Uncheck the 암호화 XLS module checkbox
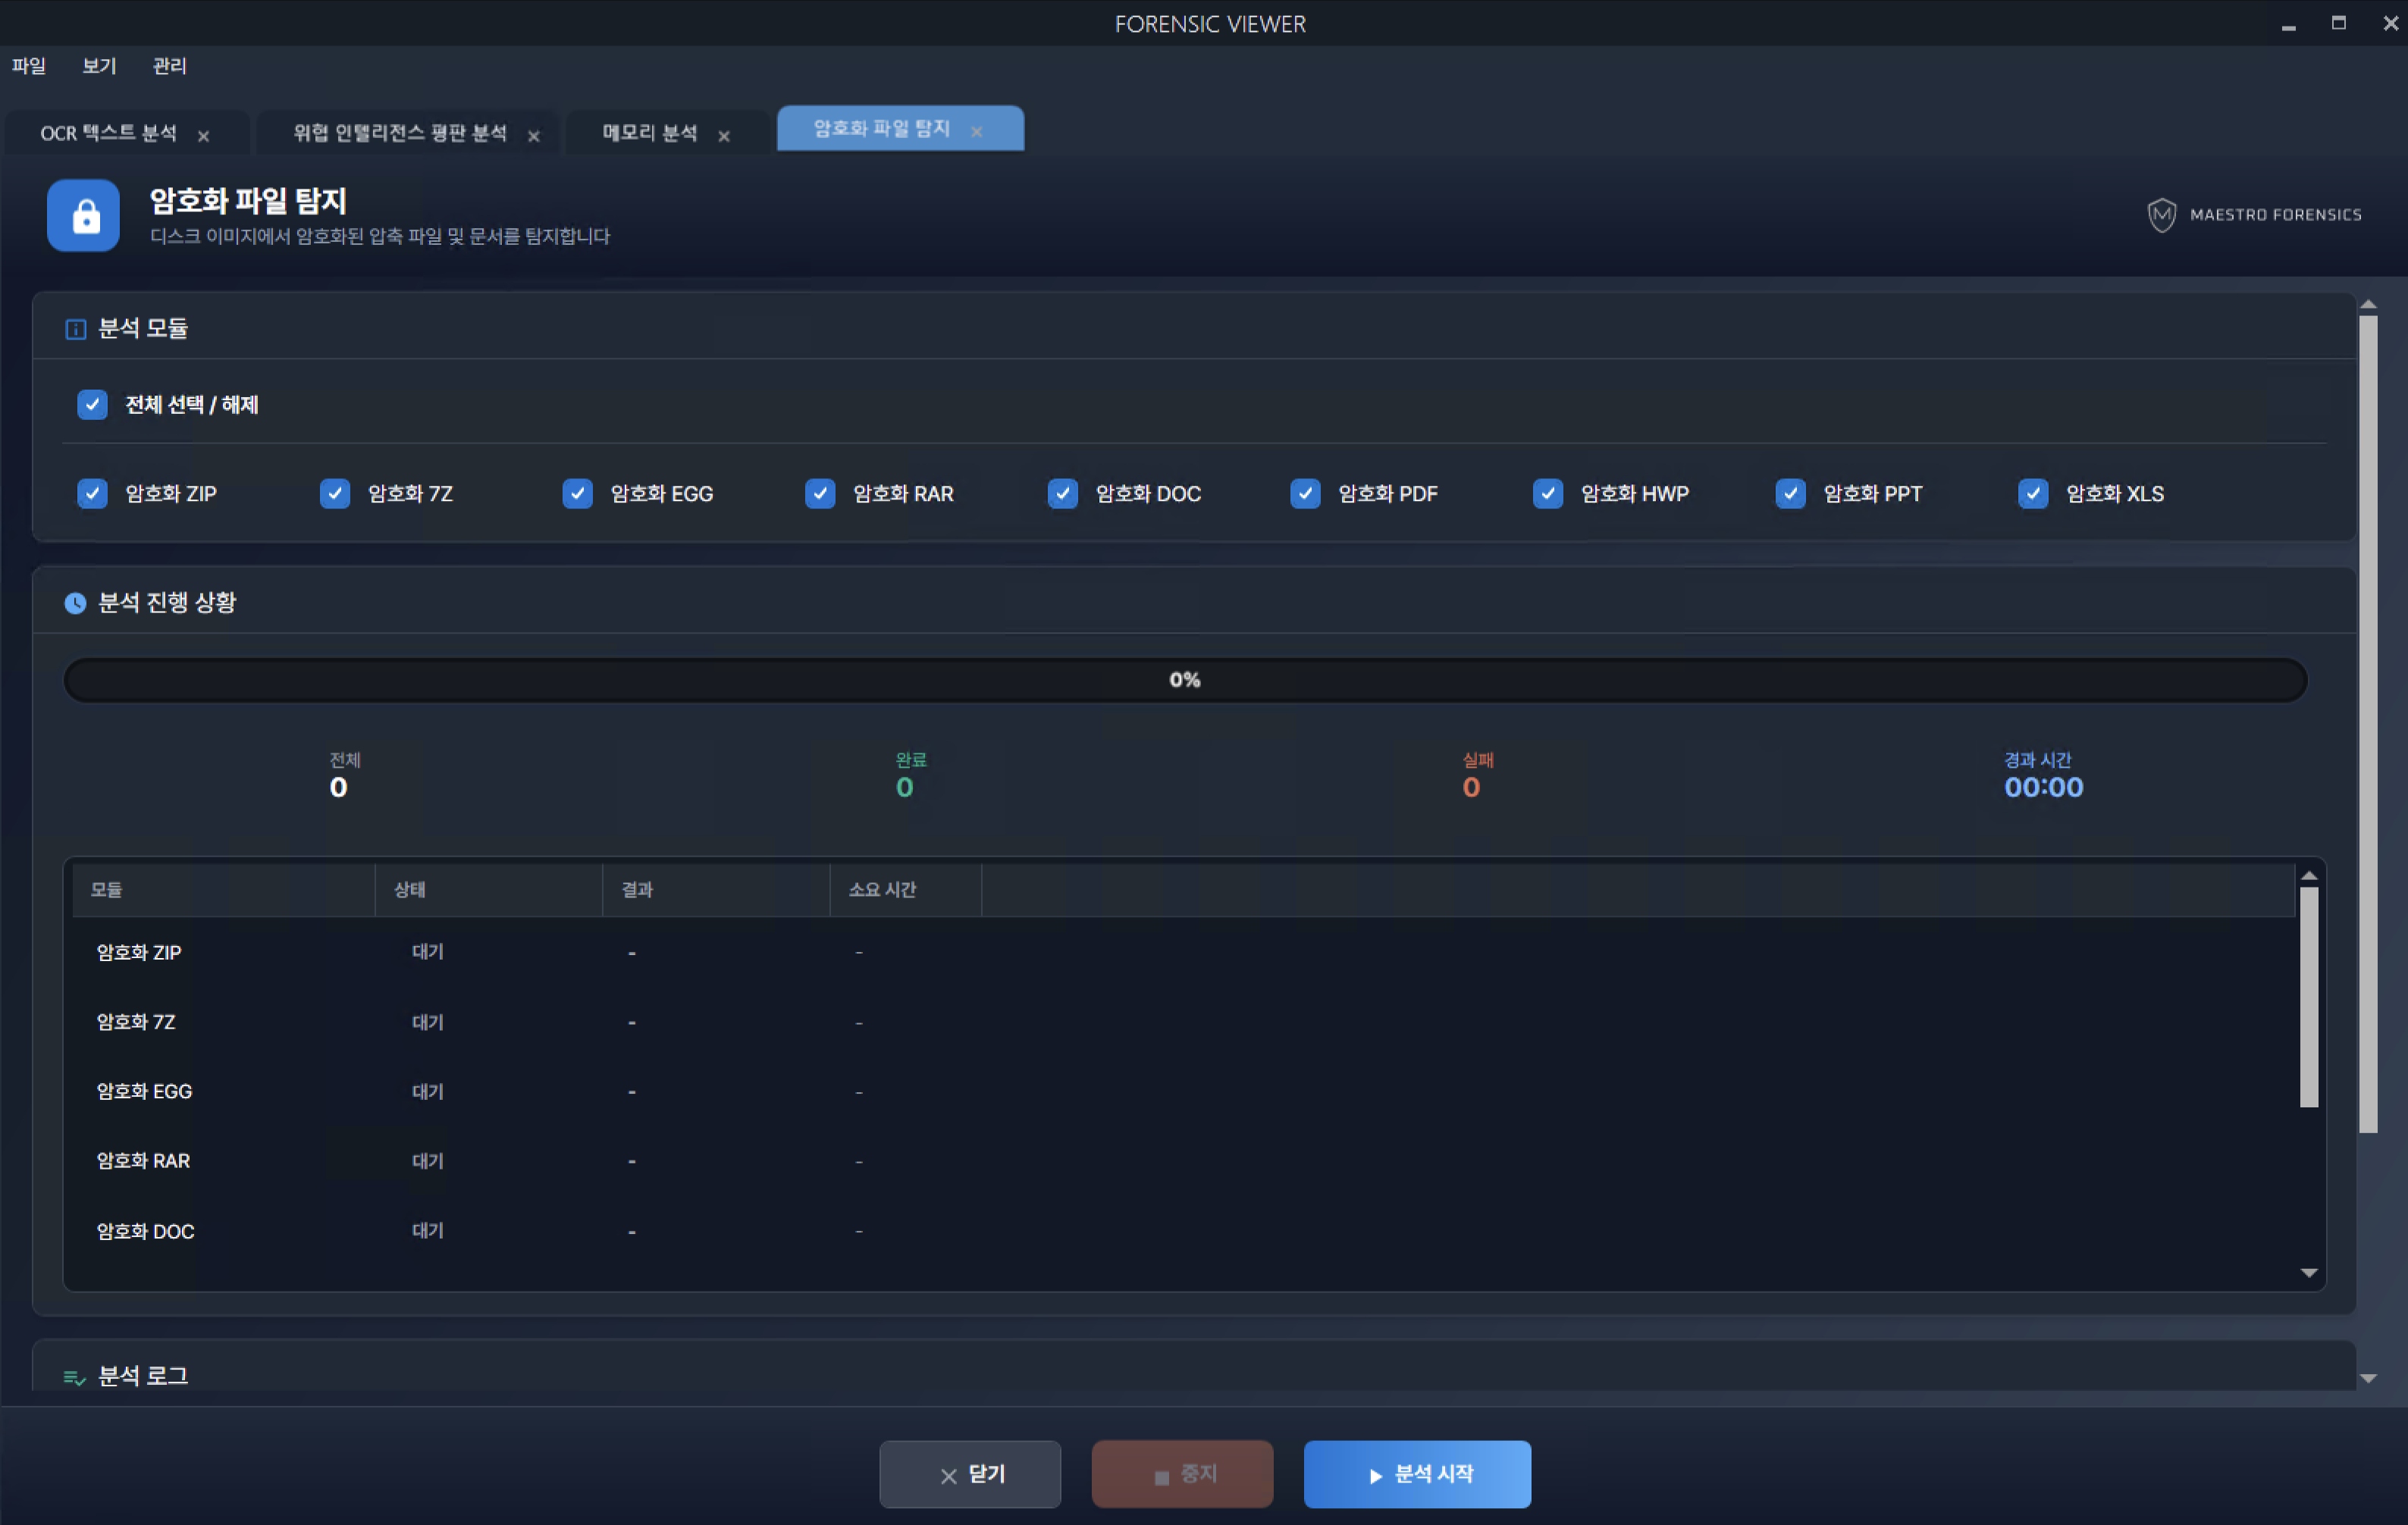Screen dimensions: 2408x1525 click(x=2033, y=493)
